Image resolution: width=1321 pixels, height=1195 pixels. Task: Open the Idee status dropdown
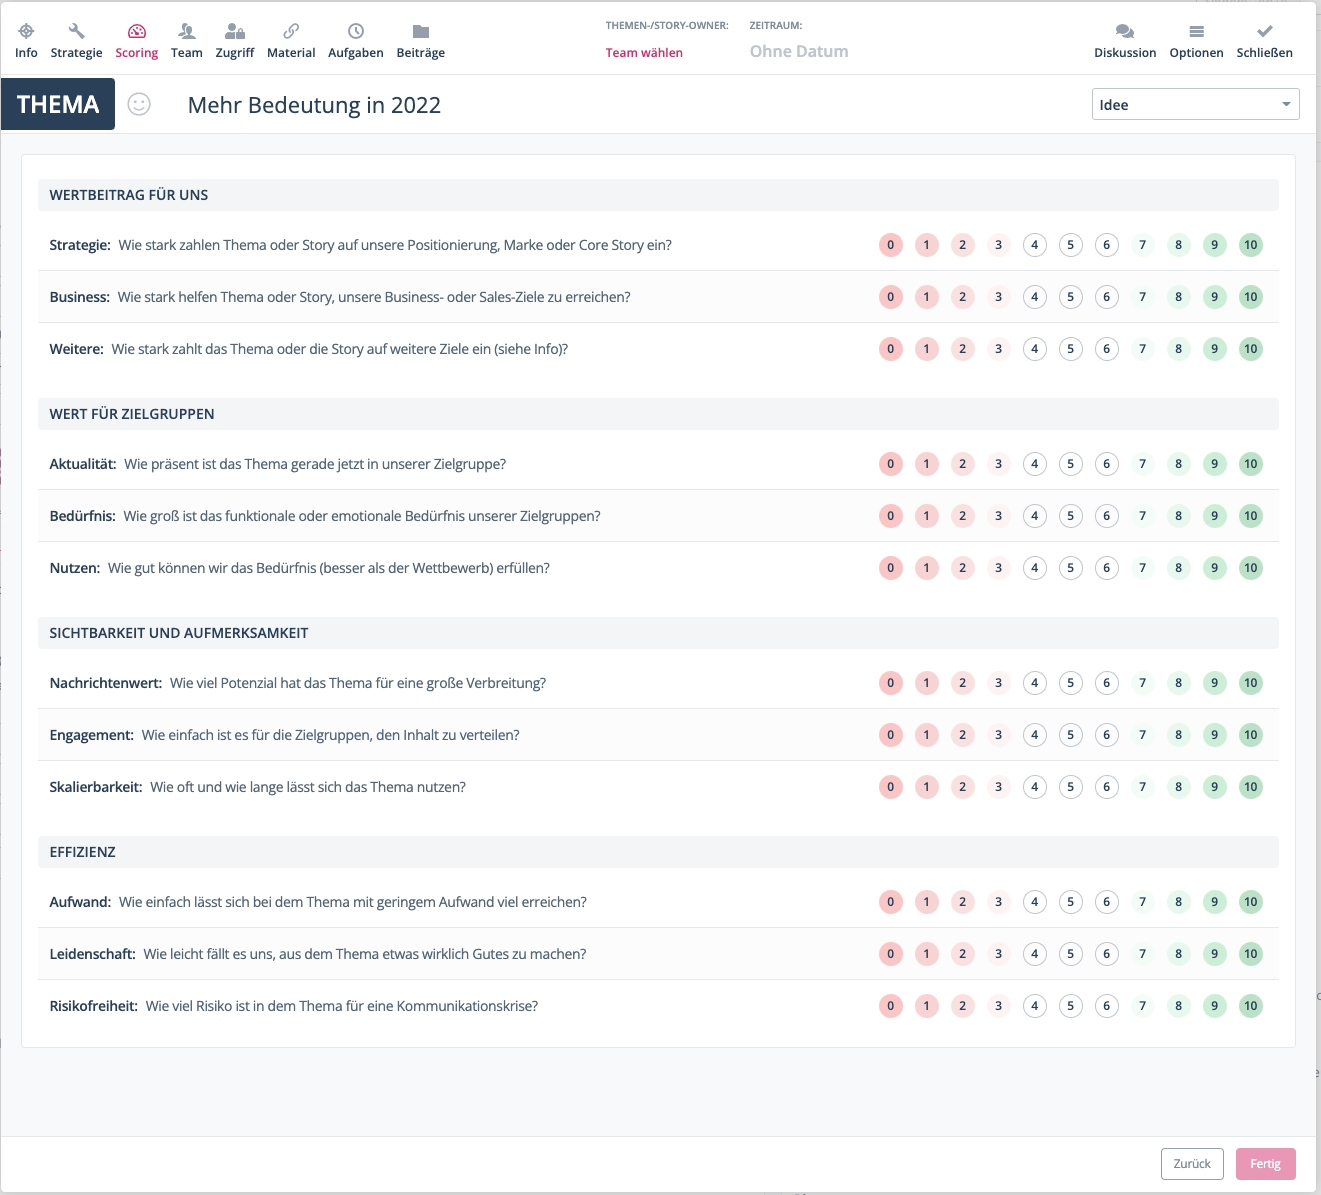(x=1195, y=105)
